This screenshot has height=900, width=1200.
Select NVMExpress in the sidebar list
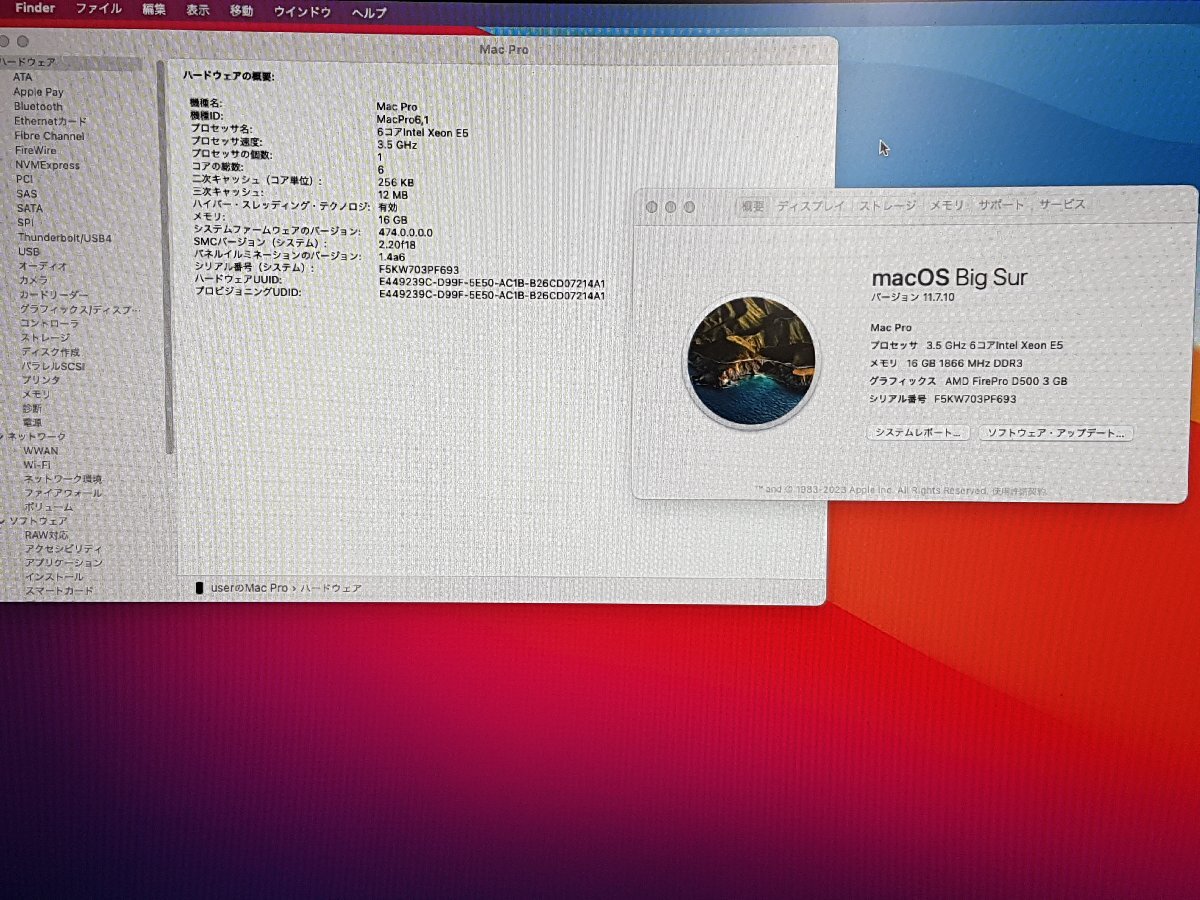click(x=47, y=165)
